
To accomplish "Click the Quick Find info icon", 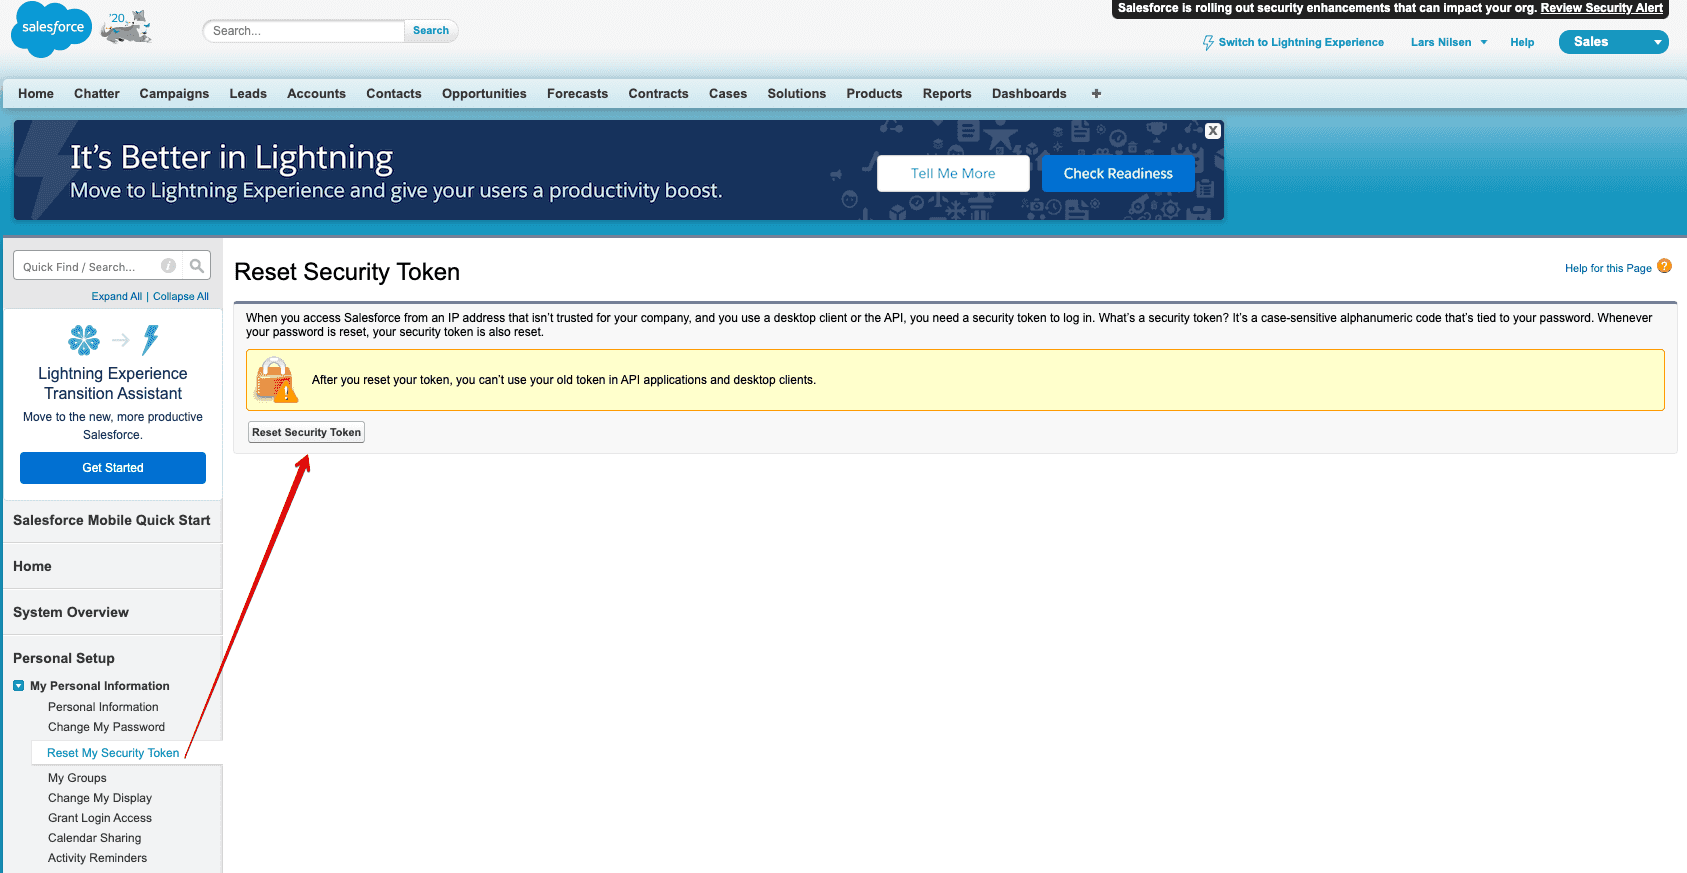I will tap(169, 266).
